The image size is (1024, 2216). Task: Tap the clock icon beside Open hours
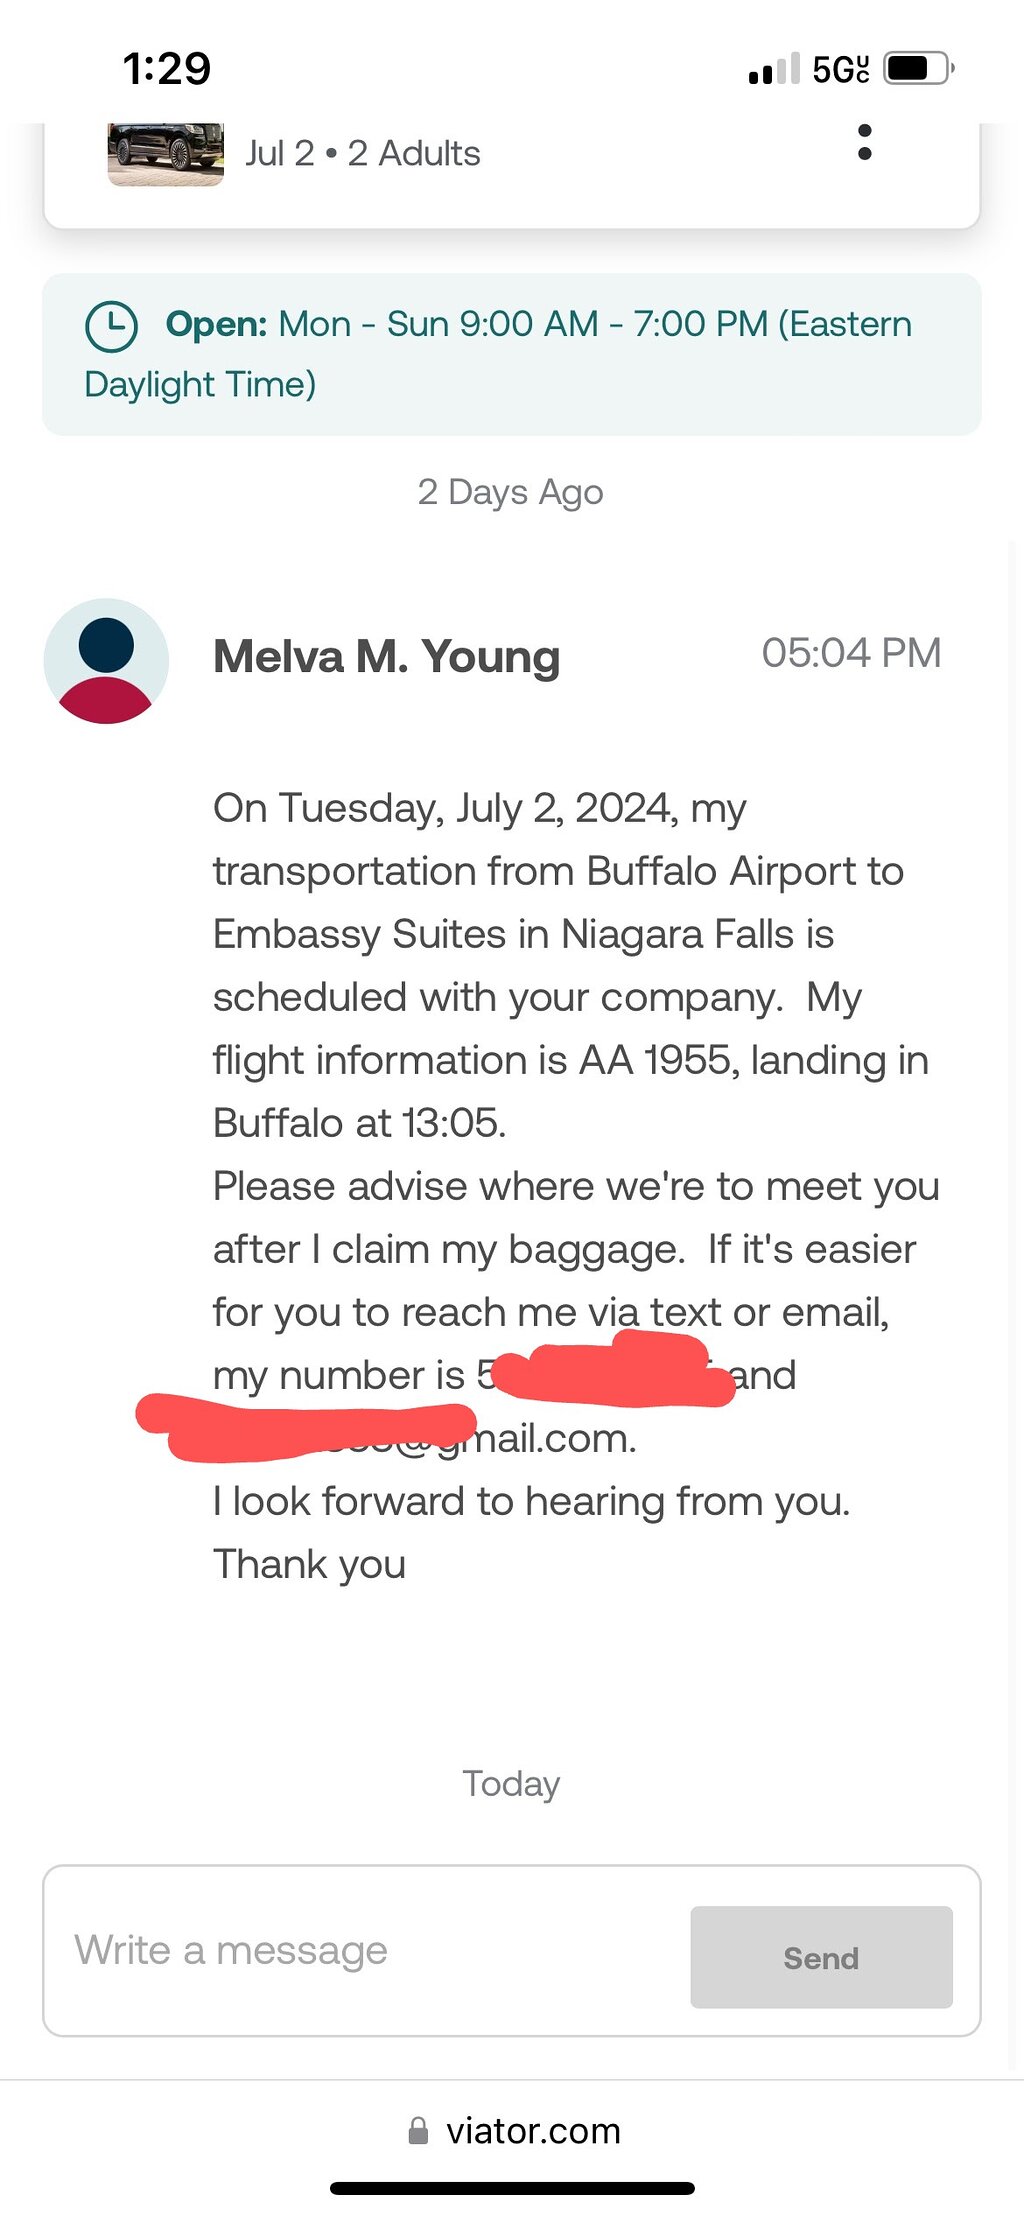111,326
